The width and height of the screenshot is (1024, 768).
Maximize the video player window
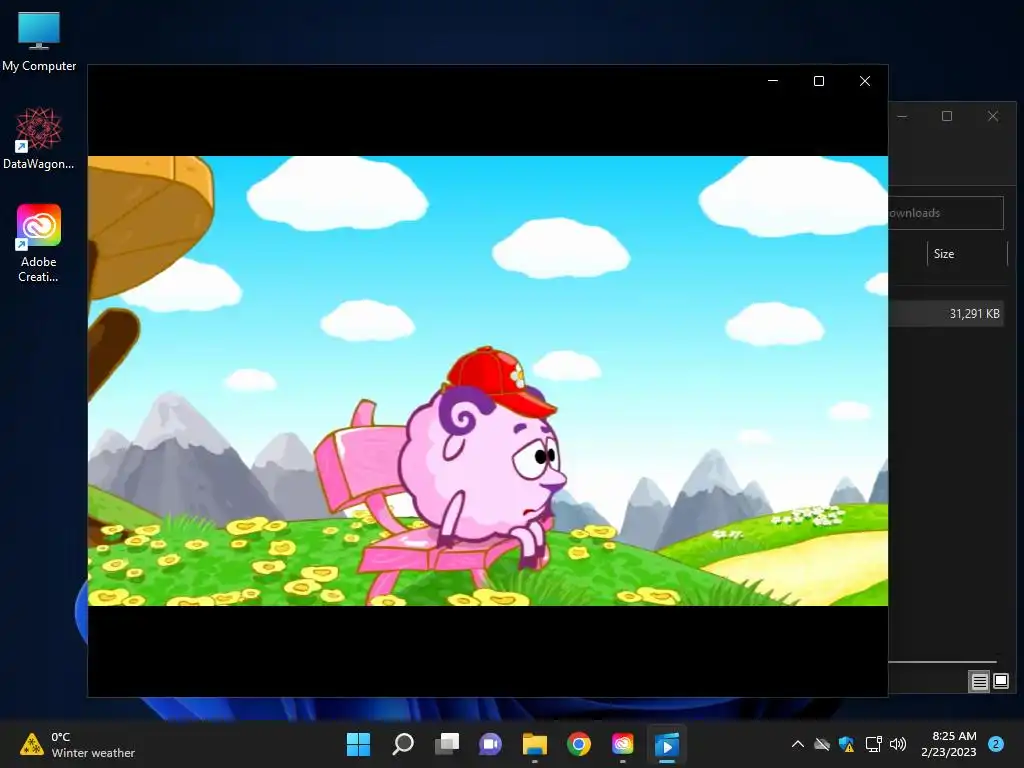(x=818, y=81)
